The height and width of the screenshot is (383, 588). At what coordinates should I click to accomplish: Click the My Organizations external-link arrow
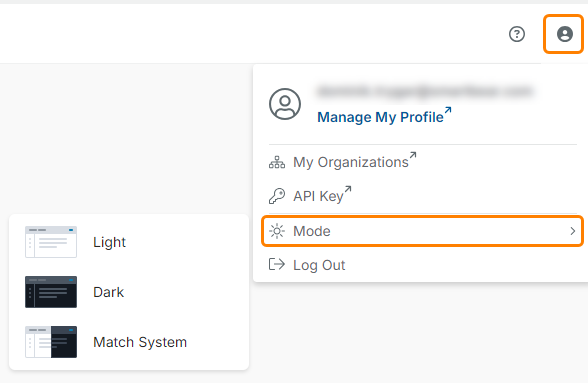413,155
